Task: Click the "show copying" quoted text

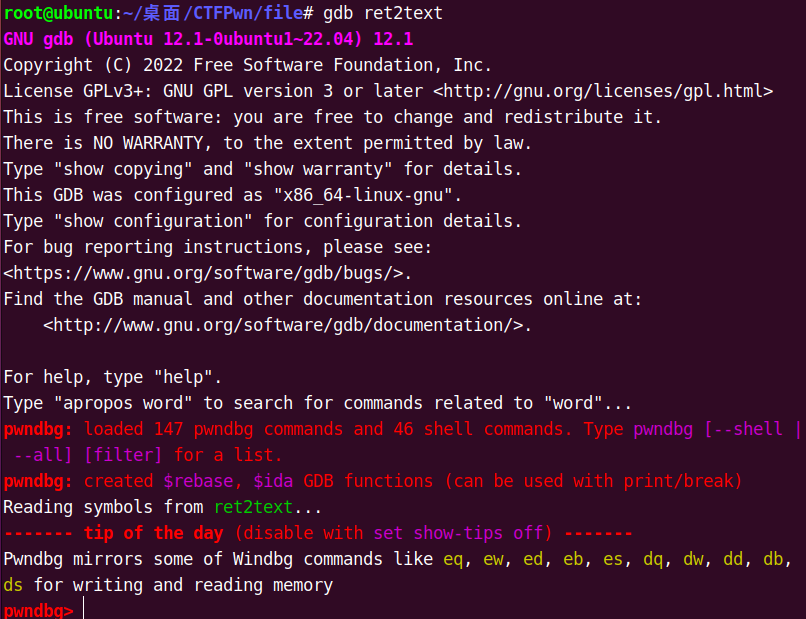Action: [x=123, y=169]
